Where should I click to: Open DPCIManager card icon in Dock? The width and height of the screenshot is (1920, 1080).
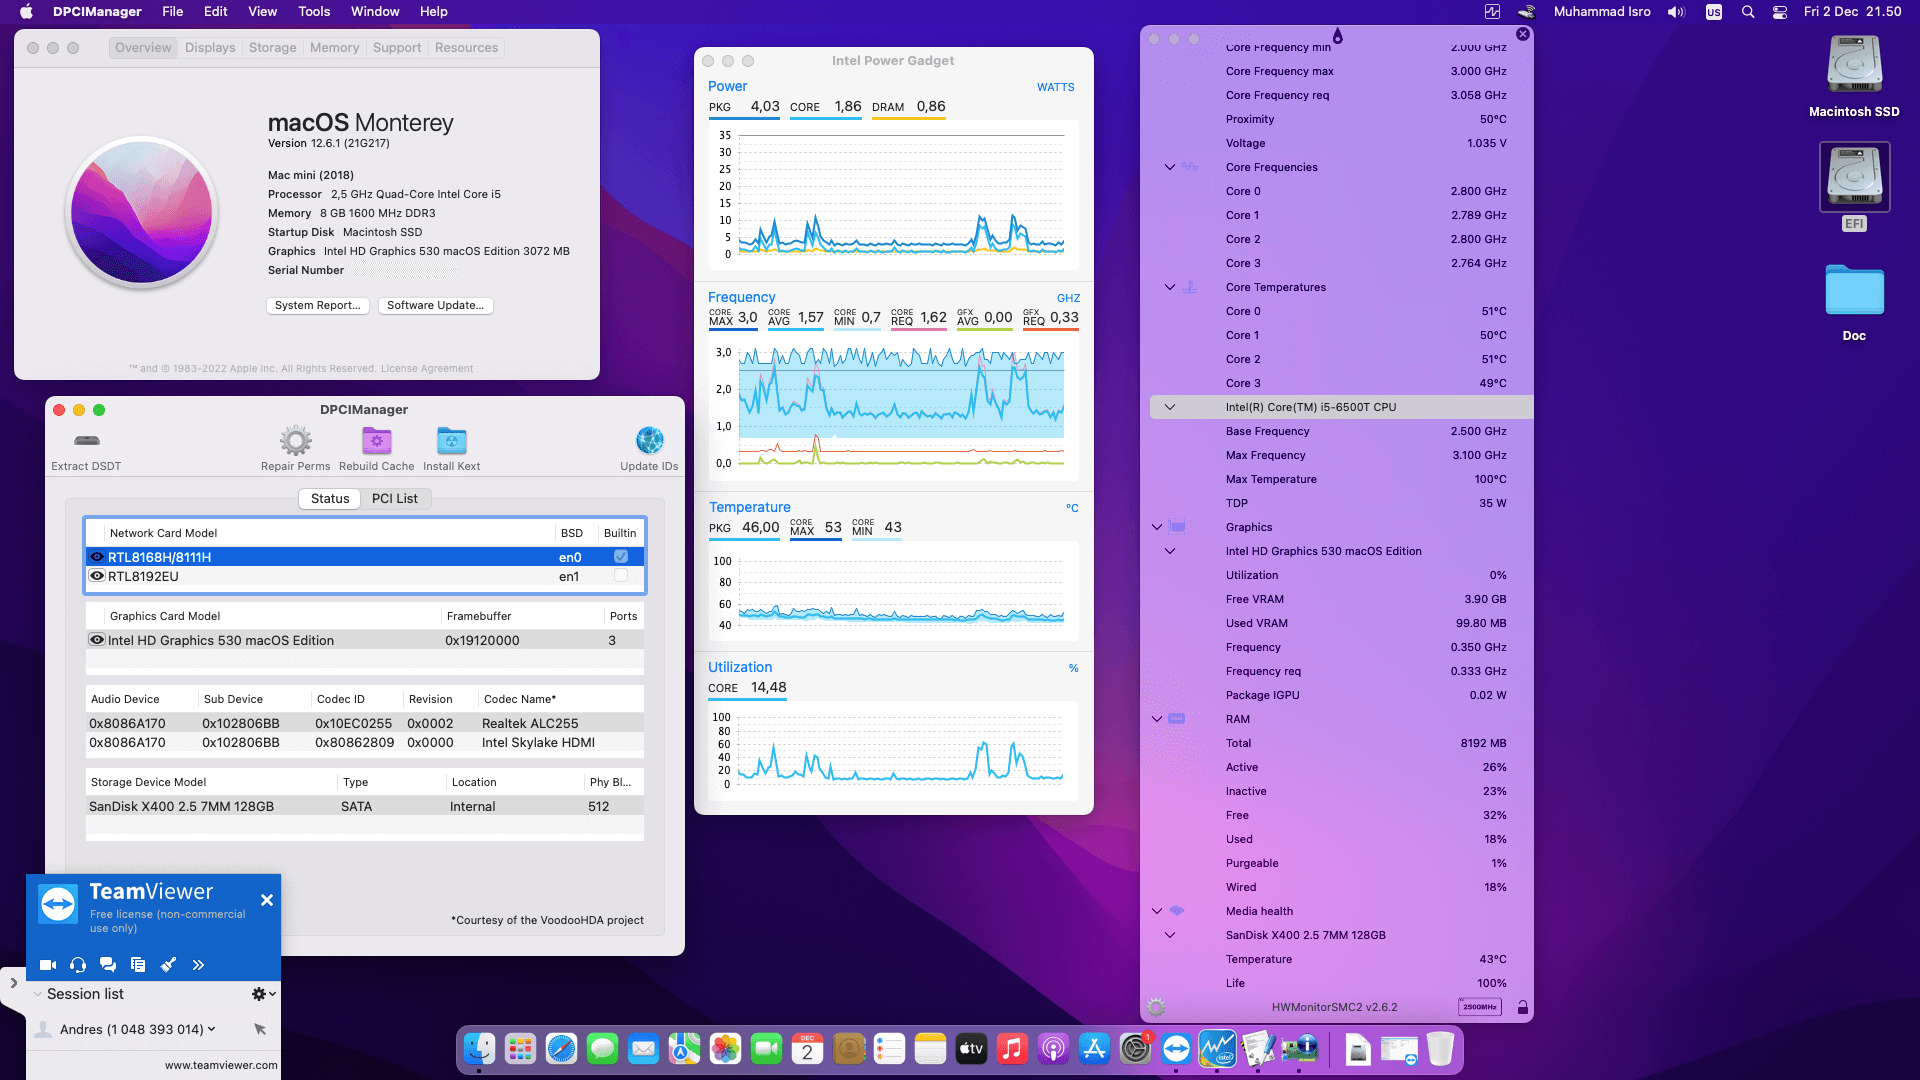(1299, 1049)
